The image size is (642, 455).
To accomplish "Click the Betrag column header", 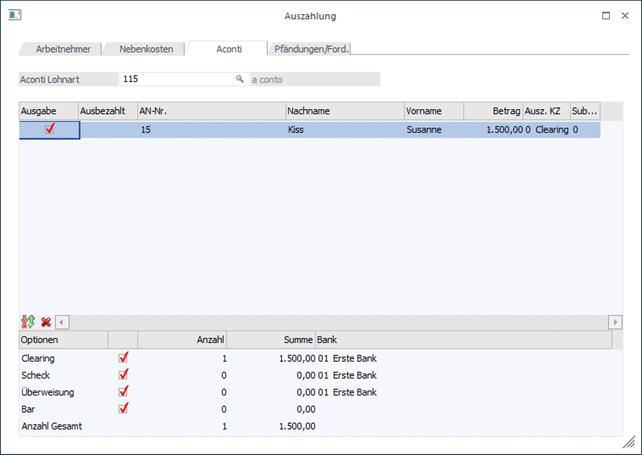I will (x=492, y=110).
